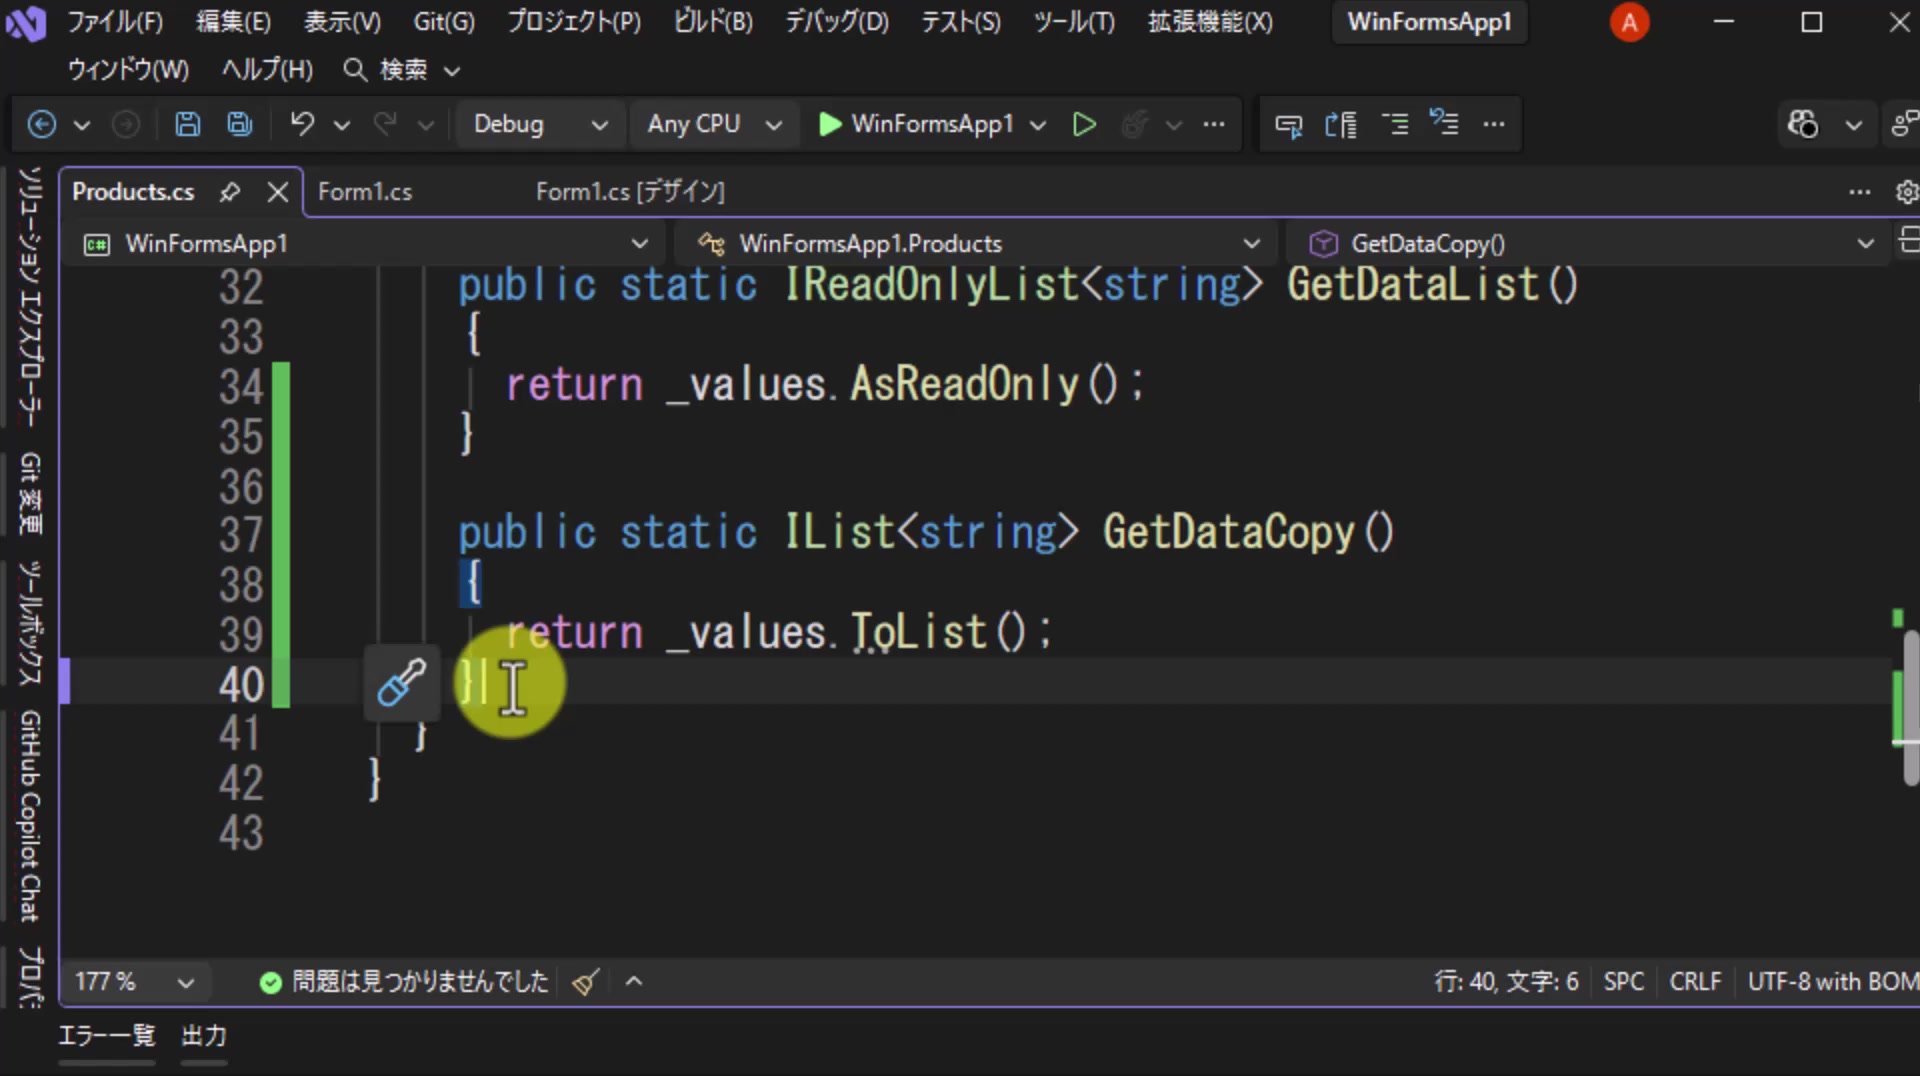1920x1076 pixels.
Task: Click the vertical scrollbar thumb in the editor
Action: (x=1910, y=707)
